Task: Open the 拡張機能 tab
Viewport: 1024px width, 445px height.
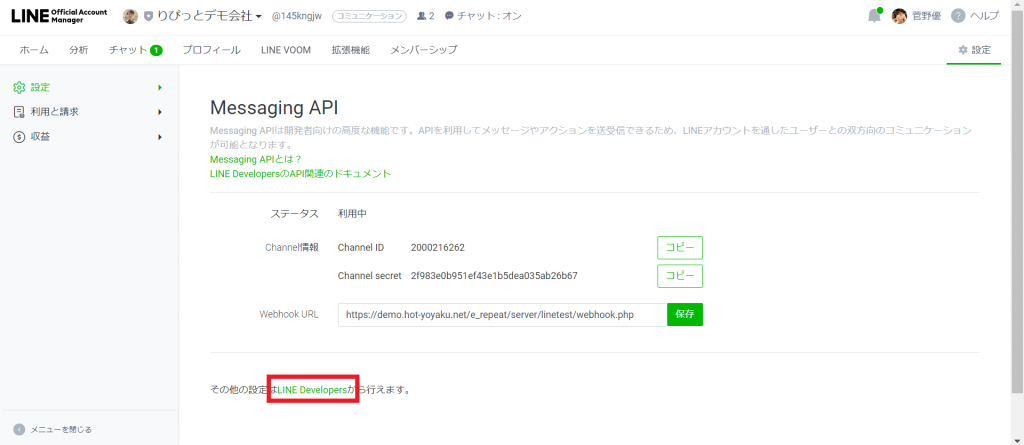Action: pos(351,50)
